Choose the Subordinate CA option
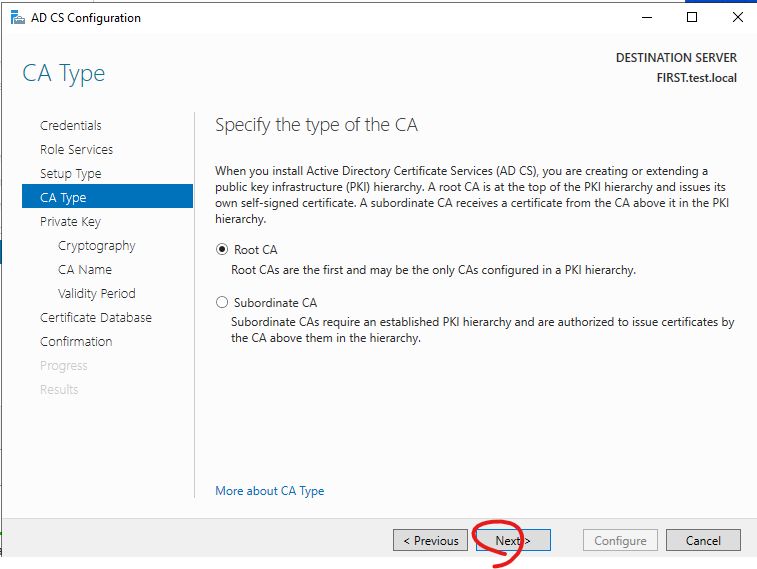757x569 pixels. click(x=222, y=303)
